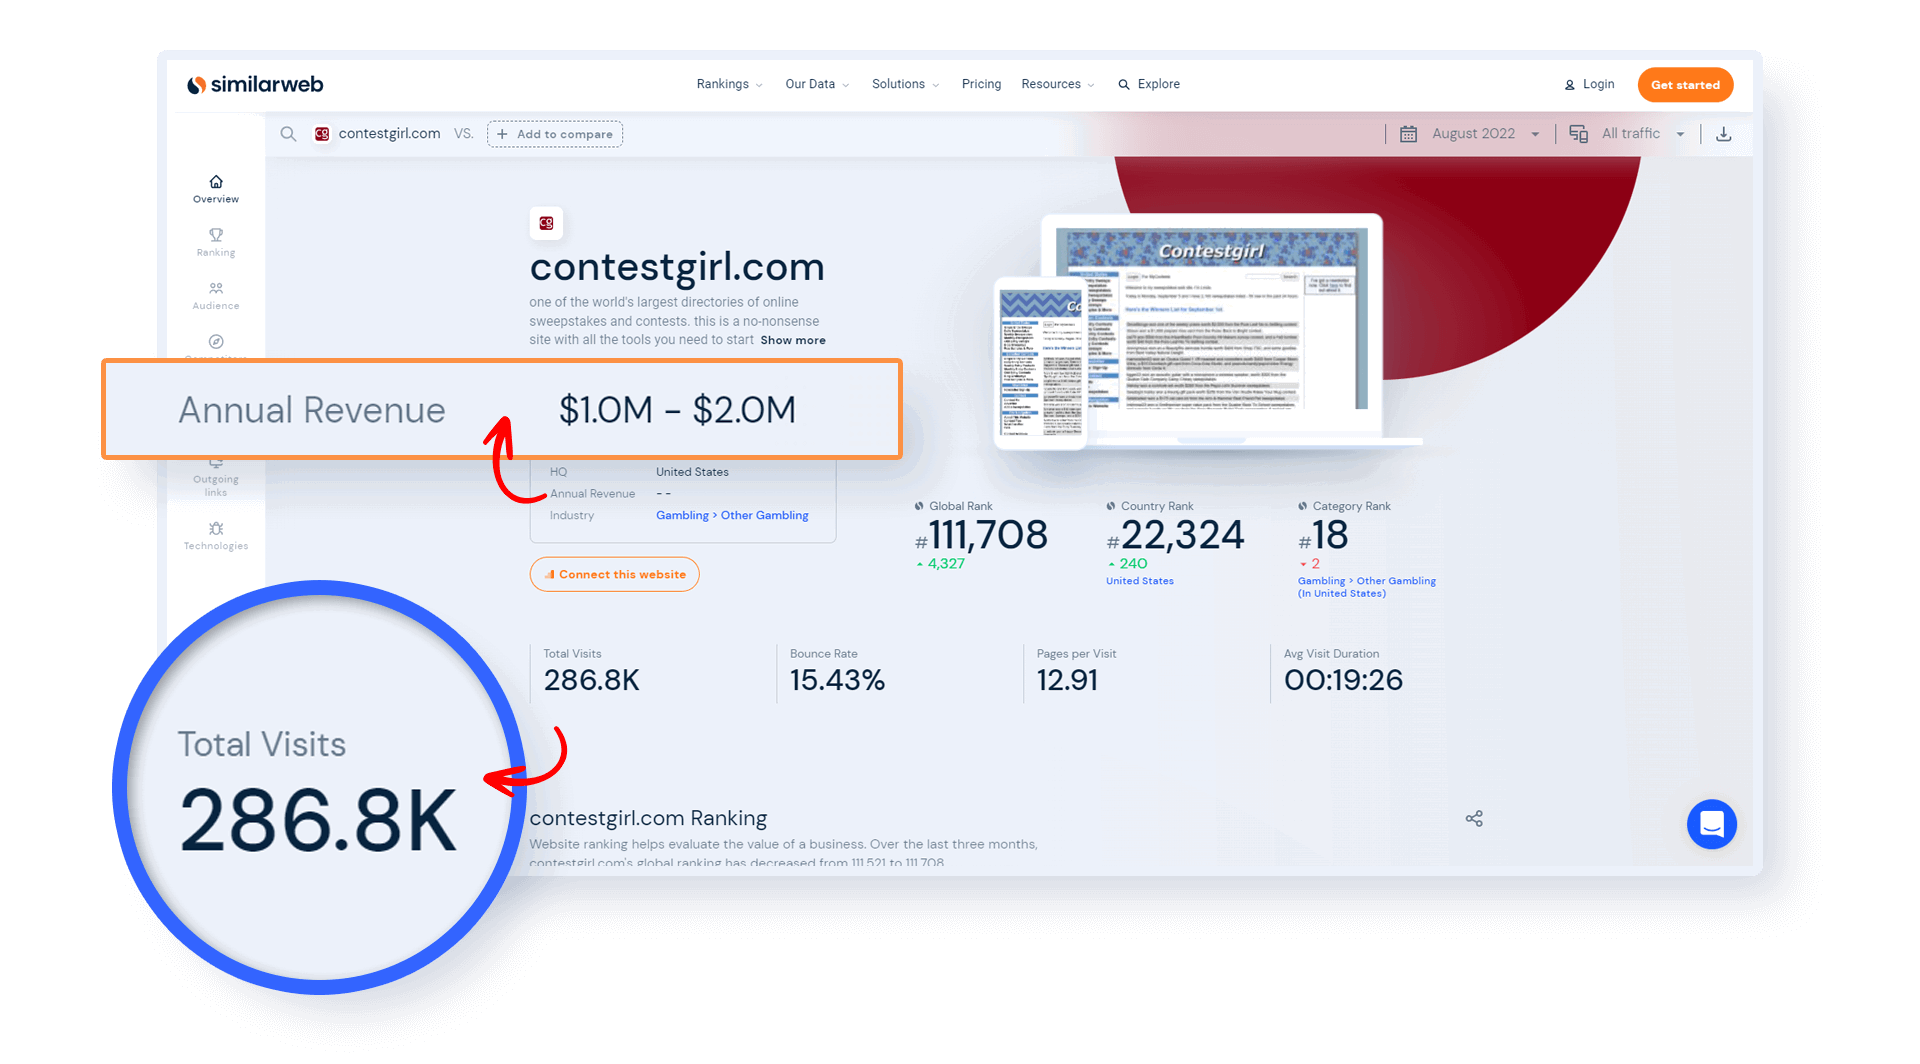Expand the Rankings menu
Image resolution: width=1920 pixels, height=1064 pixels.
pos(729,84)
